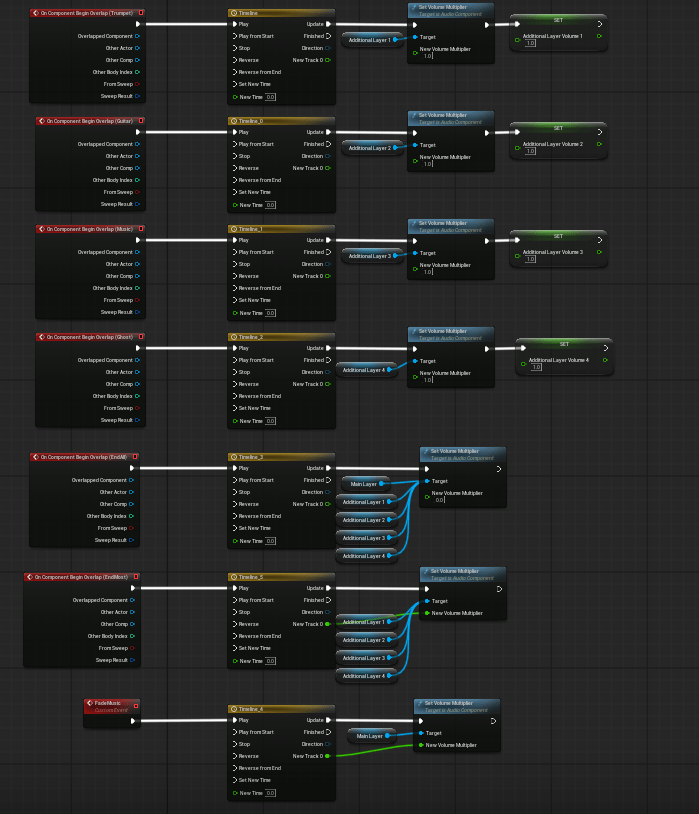The height and width of the screenshot is (814, 699).
Task: Click the Reverse from End pin on Timeline_5
Action: click(x=235, y=636)
